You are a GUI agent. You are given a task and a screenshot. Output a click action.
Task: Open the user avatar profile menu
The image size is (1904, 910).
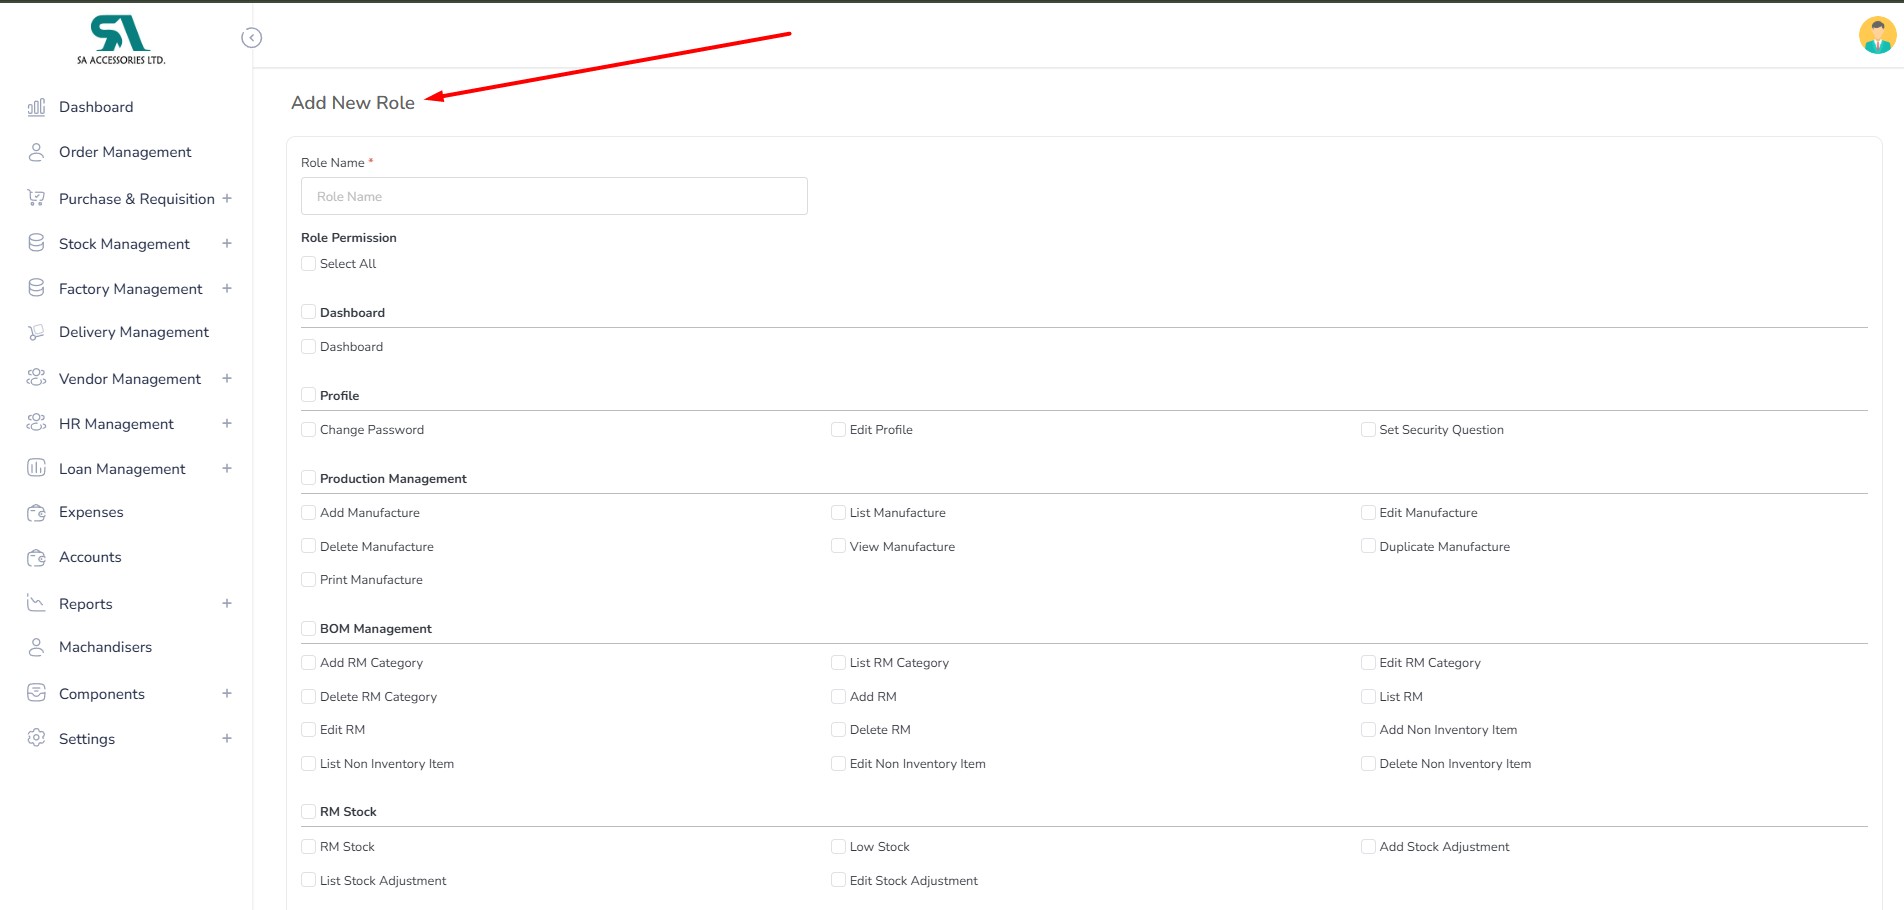point(1876,36)
